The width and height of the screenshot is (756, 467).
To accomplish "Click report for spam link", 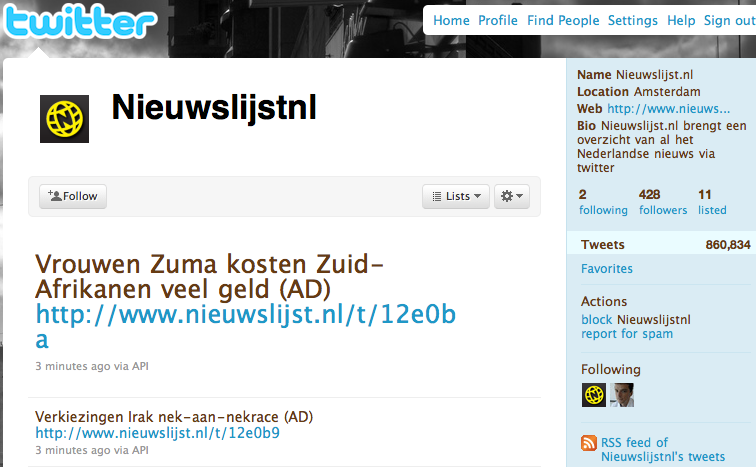I will (x=627, y=334).
